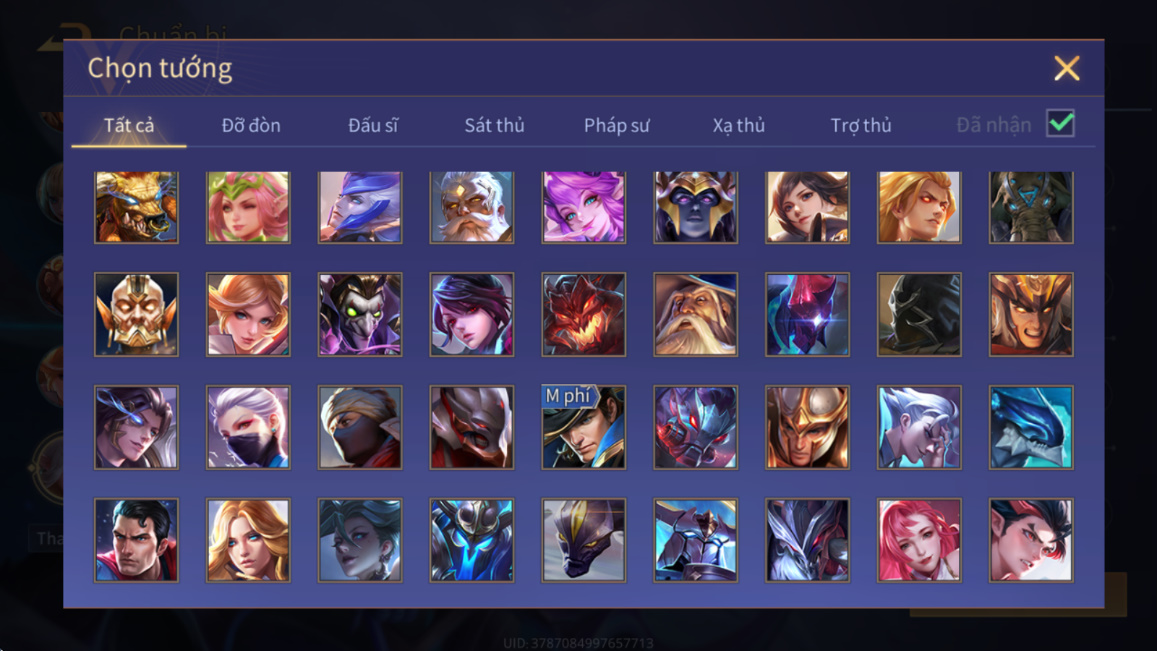Select the Tất cả tab
The height and width of the screenshot is (651, 1157).
pos(129,125)
